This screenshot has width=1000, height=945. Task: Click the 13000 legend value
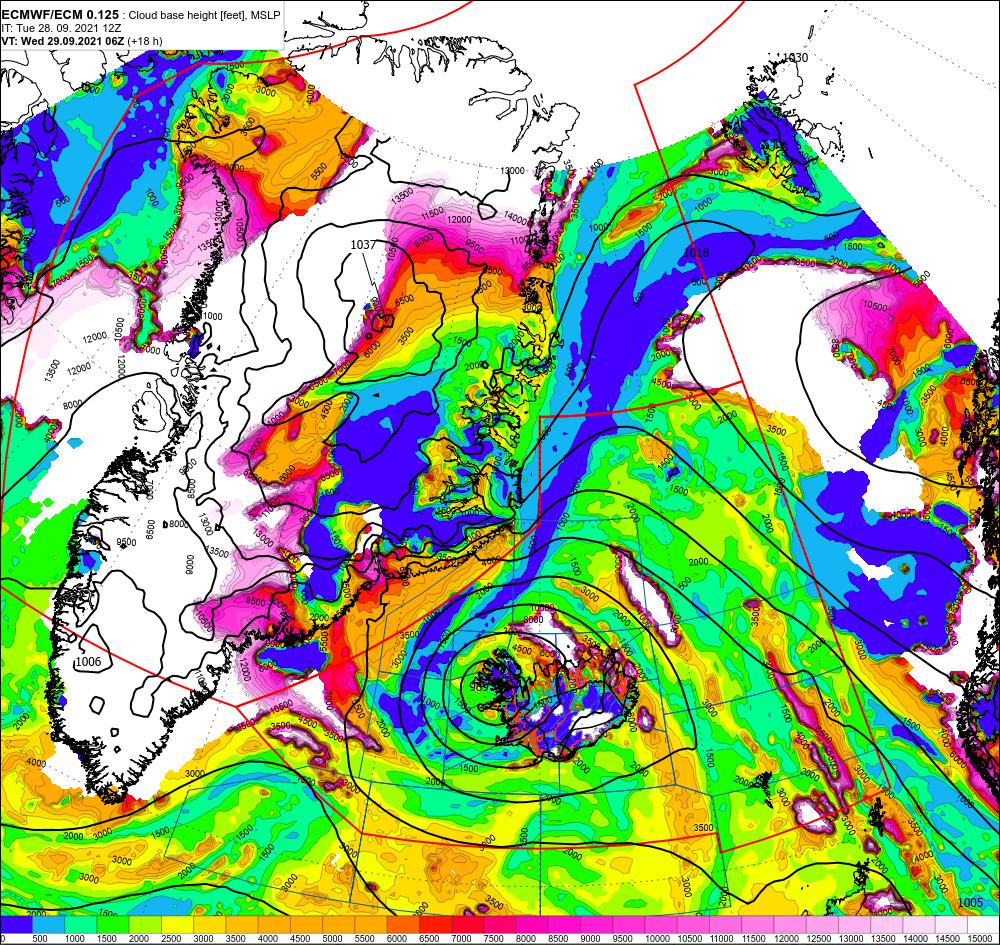[x=851, y=939]
